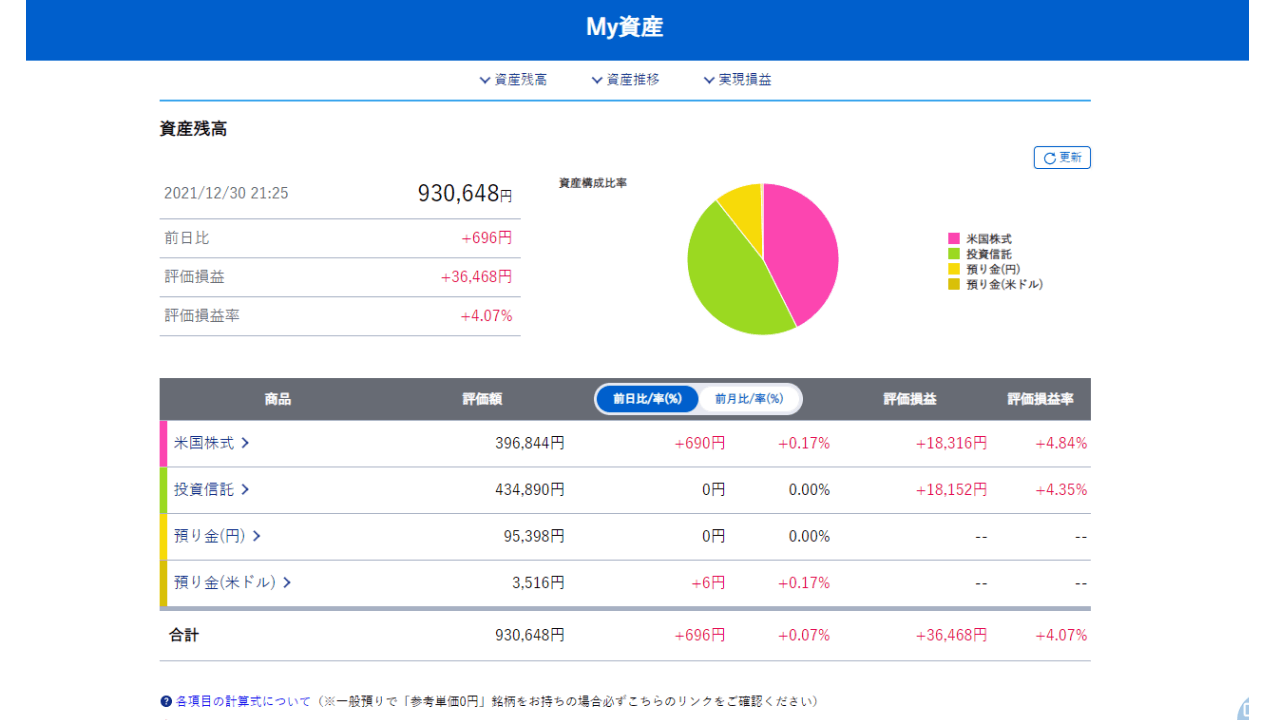This screenshot has height=720, width=1280.
Task: Click the timestamp 2021/12/30 21:25
Action: click(x=226, y=193)
